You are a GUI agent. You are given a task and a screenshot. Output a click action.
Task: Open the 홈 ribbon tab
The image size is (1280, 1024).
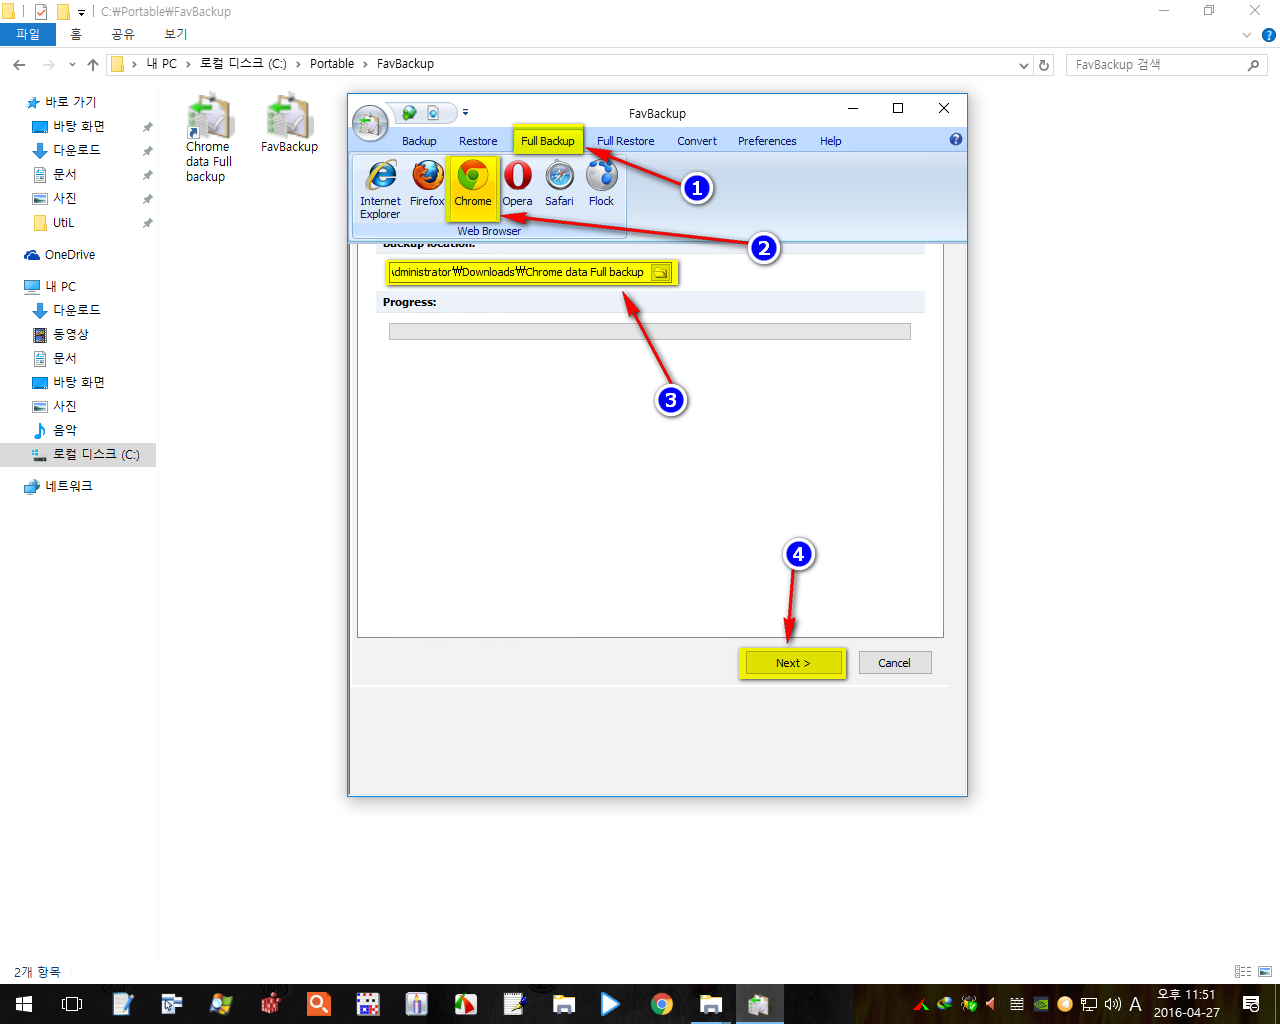coord(76,34)
